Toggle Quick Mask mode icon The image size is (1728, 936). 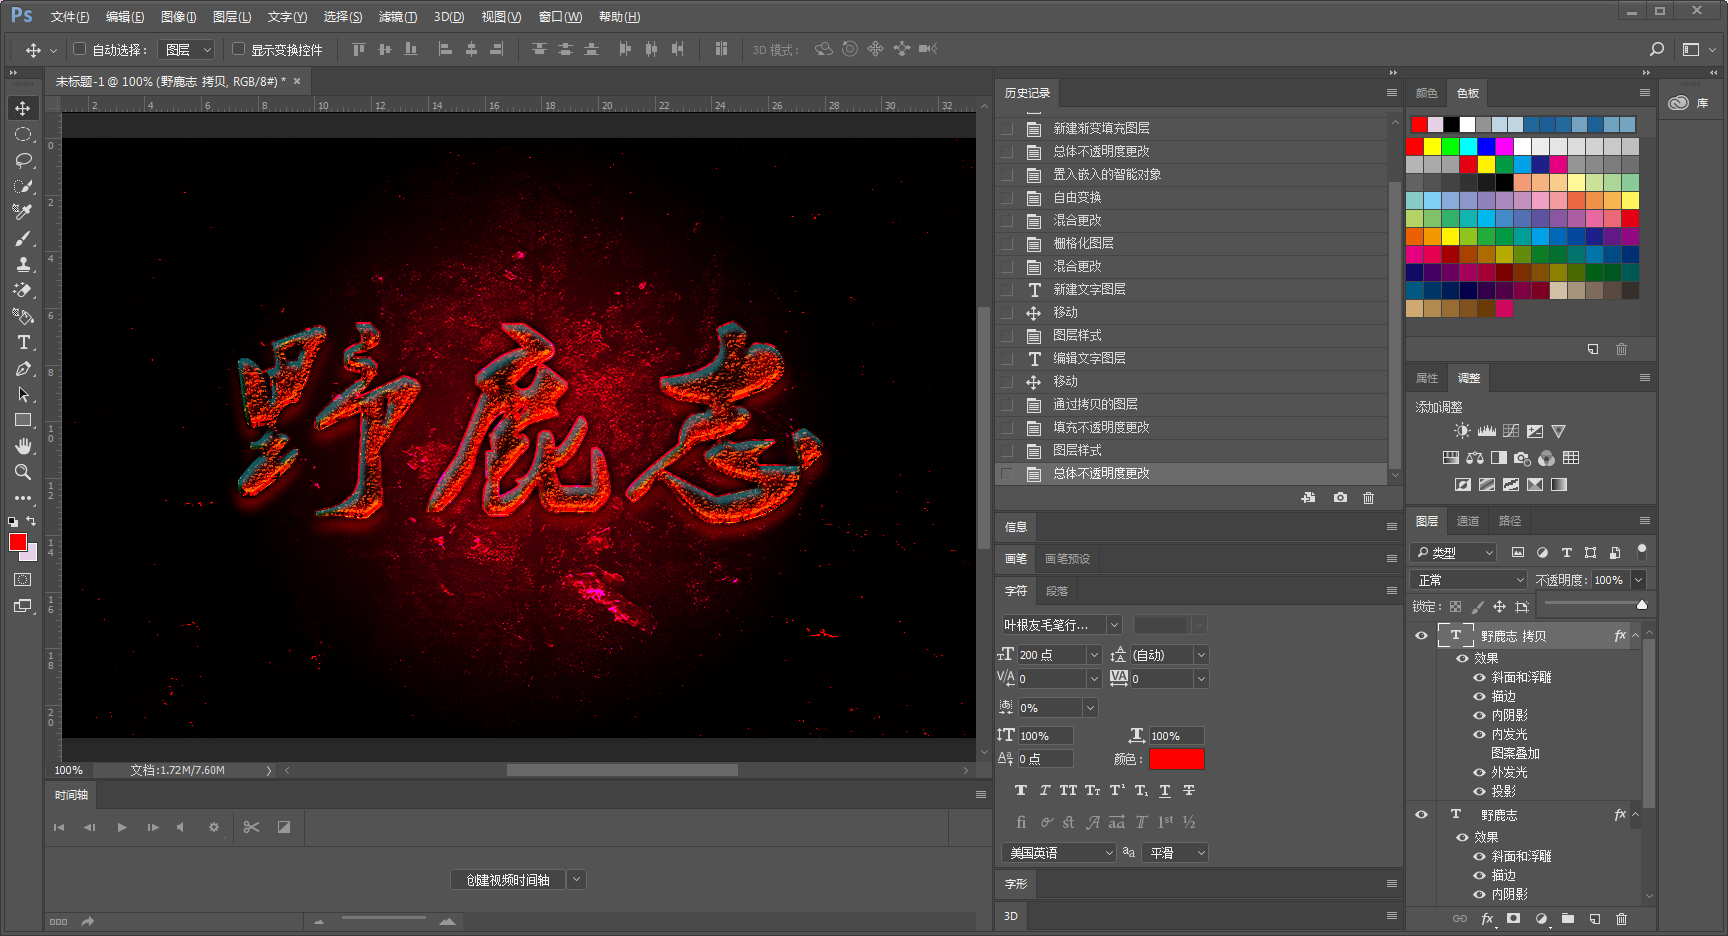pyautogui.click(x=23, y=580)
